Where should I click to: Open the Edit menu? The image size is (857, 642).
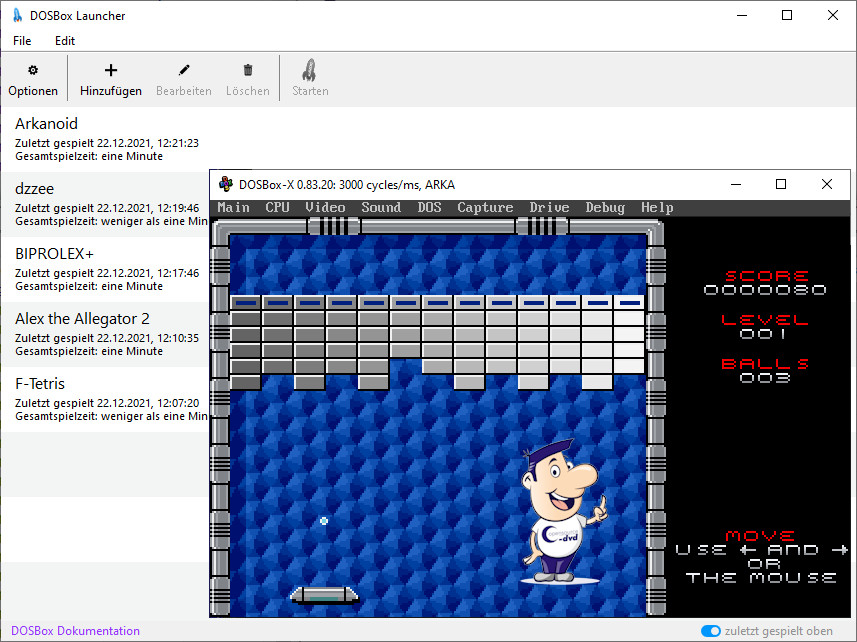[65, 41]
